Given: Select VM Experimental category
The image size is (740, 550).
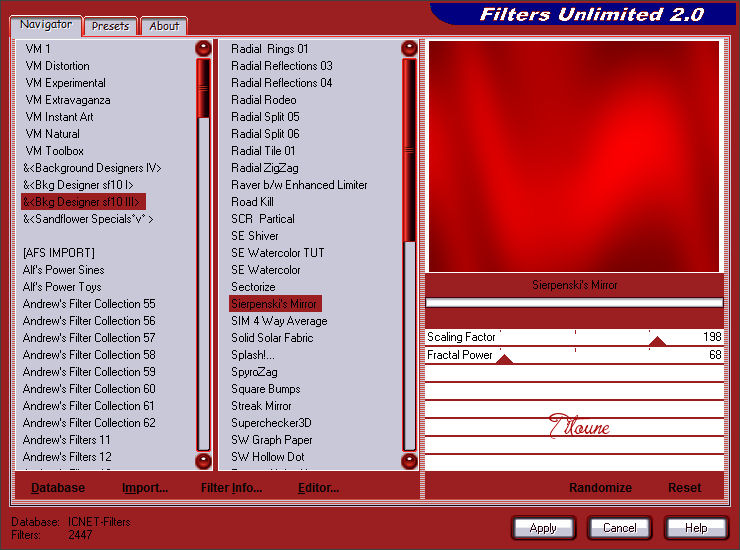Looking at the screenshot, I should coord(66,83).
